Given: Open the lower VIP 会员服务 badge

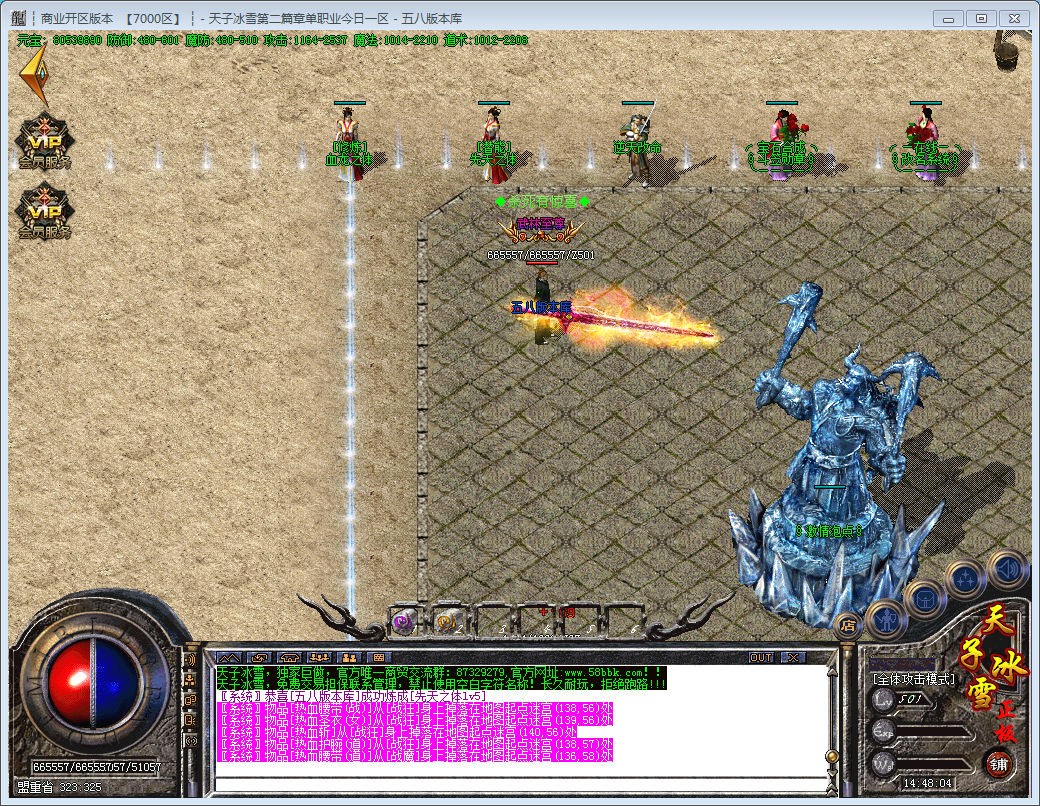Looking at the screenshot, I should pyautogui.click(x=44, y=212).
